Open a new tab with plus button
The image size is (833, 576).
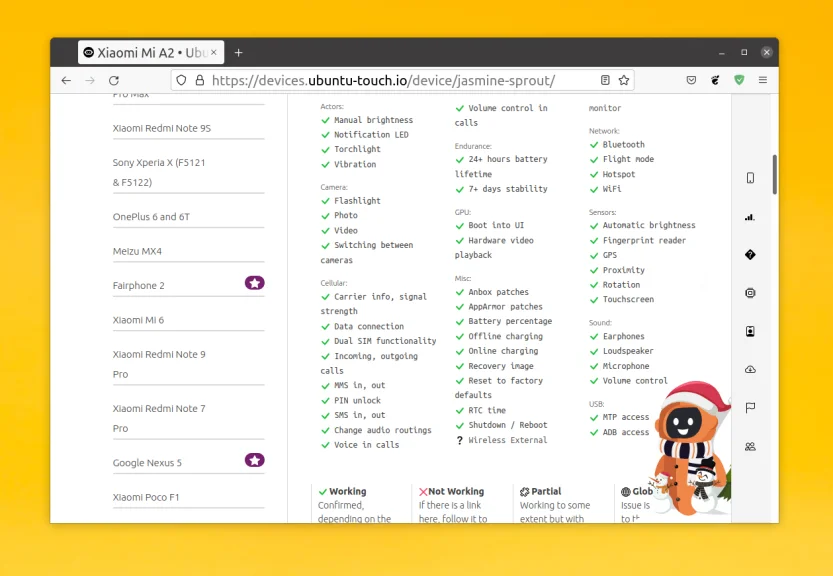pos(239,53)
